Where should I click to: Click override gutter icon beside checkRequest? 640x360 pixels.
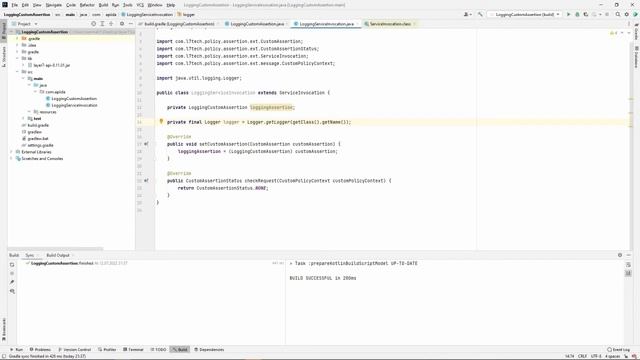pos(146,180)
